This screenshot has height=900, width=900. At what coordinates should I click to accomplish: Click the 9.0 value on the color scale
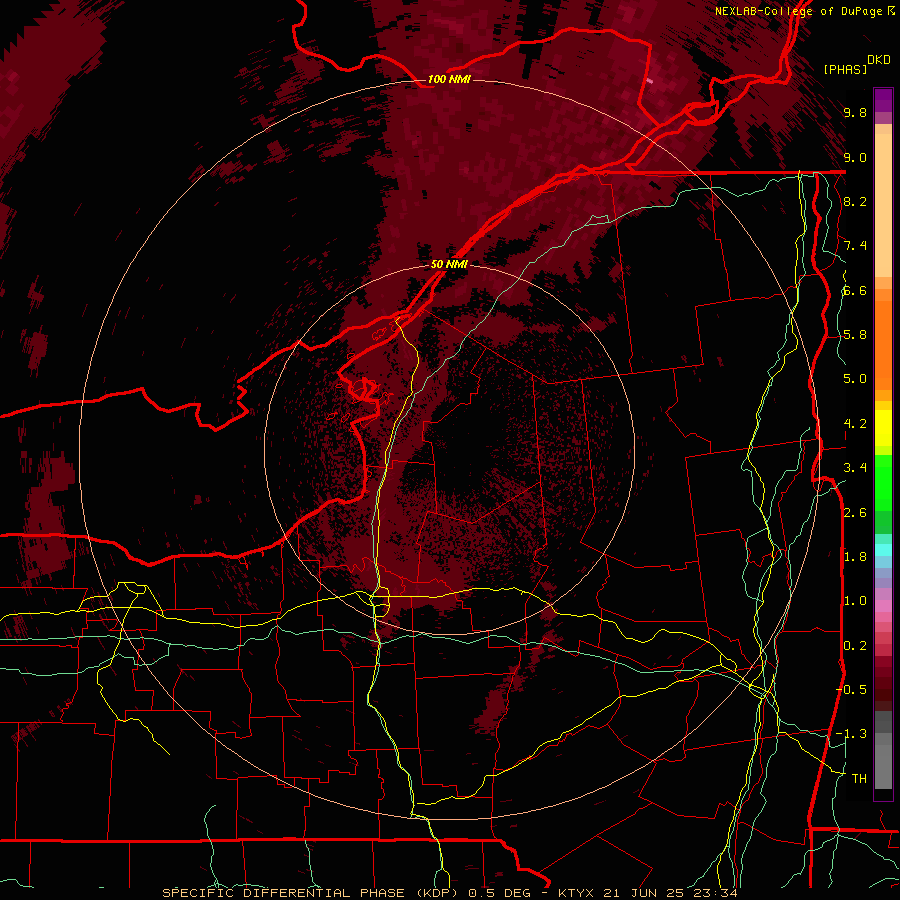tap(855, 157)
